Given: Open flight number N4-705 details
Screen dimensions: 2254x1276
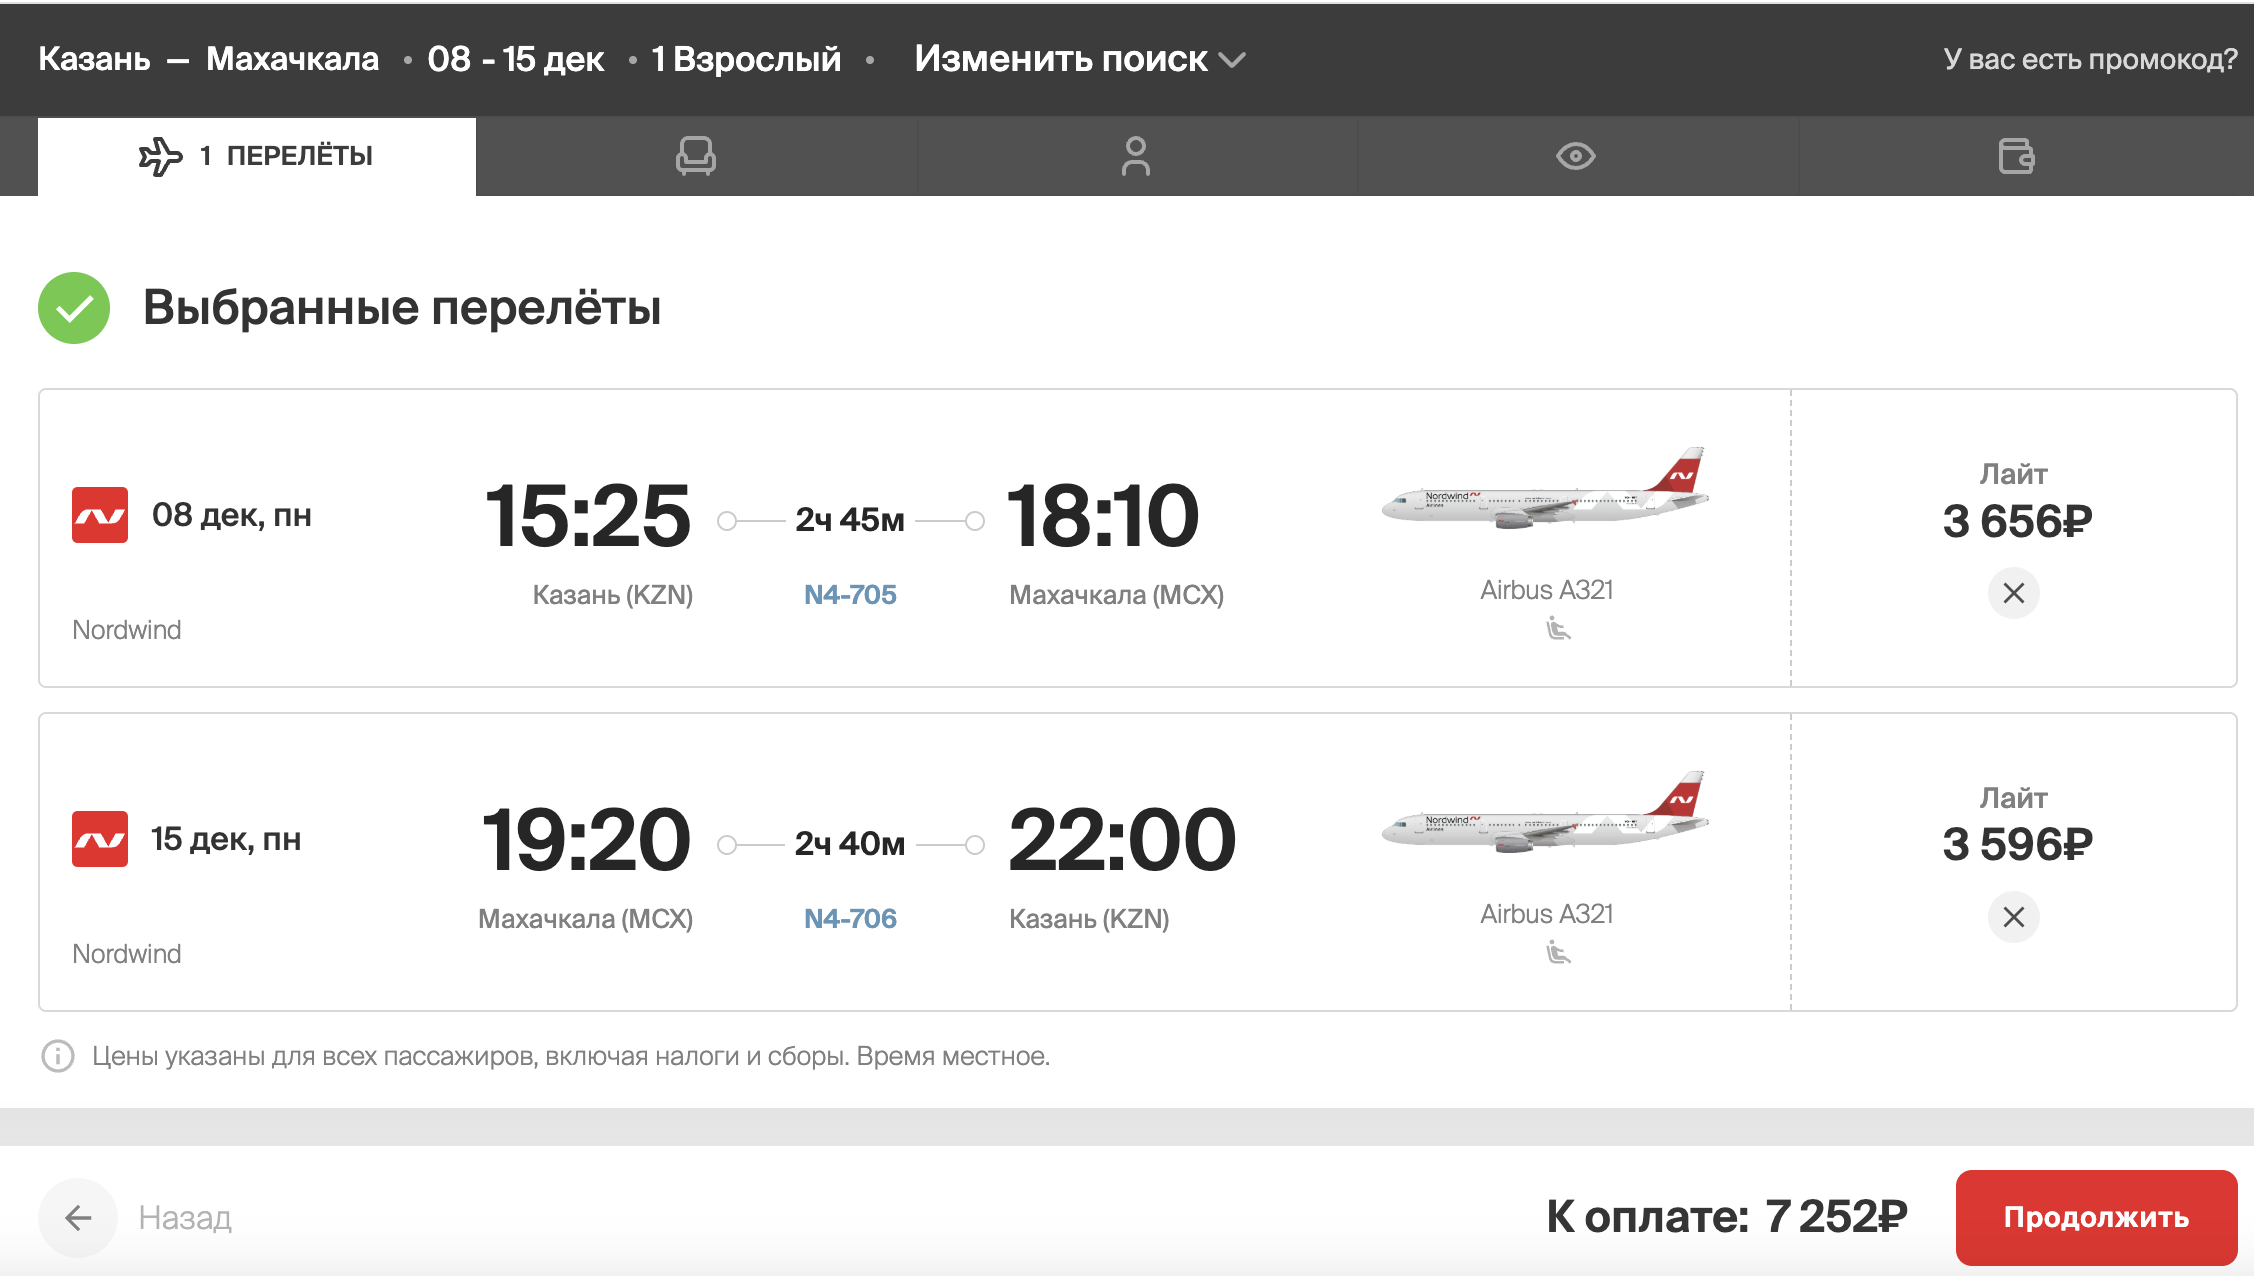Looking at the screenshot, I should point(850,595).
